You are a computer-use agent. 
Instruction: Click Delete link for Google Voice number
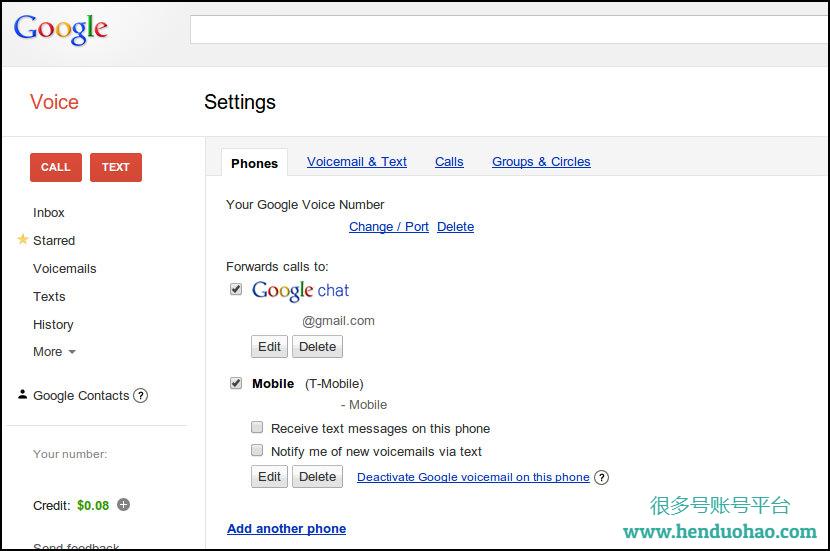click(x=455, y=227)
